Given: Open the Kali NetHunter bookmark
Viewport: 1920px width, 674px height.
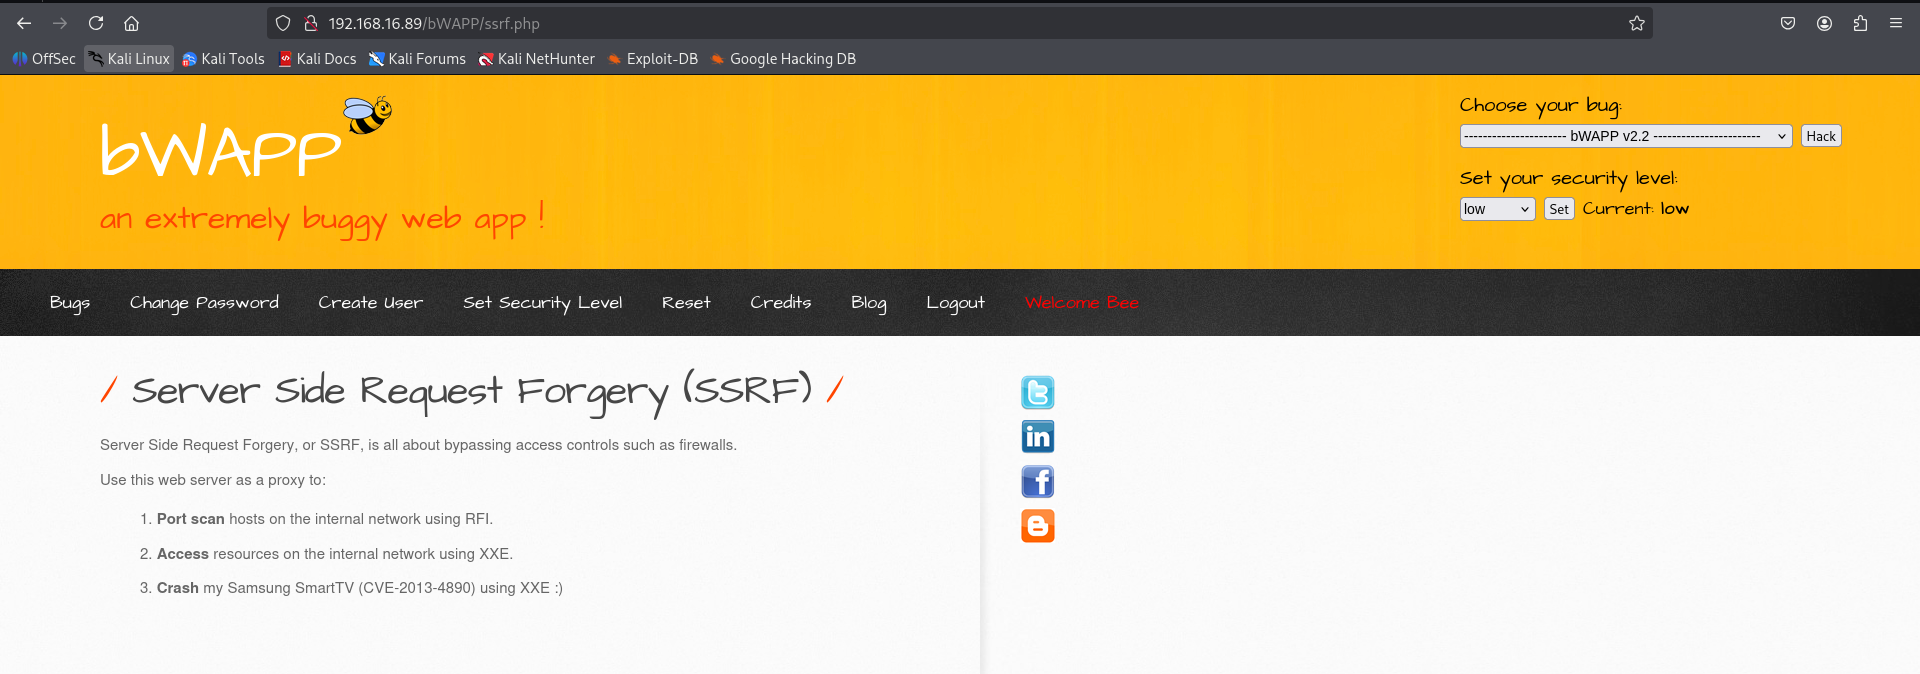Looking at the screenshot, I should 536,59.
